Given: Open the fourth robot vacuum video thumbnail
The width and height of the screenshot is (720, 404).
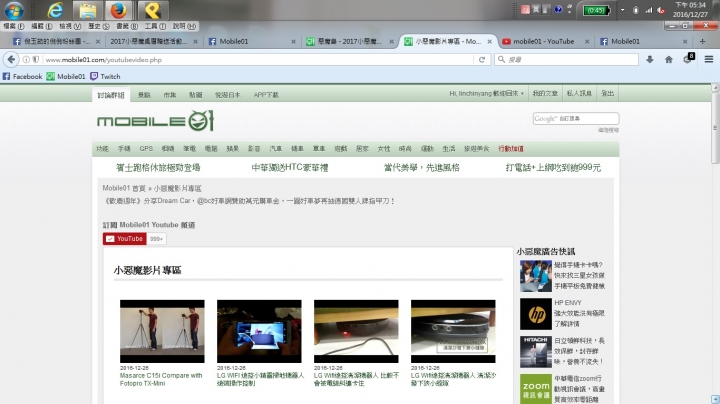Looking at the screenshot, I should tap(453, 331).
